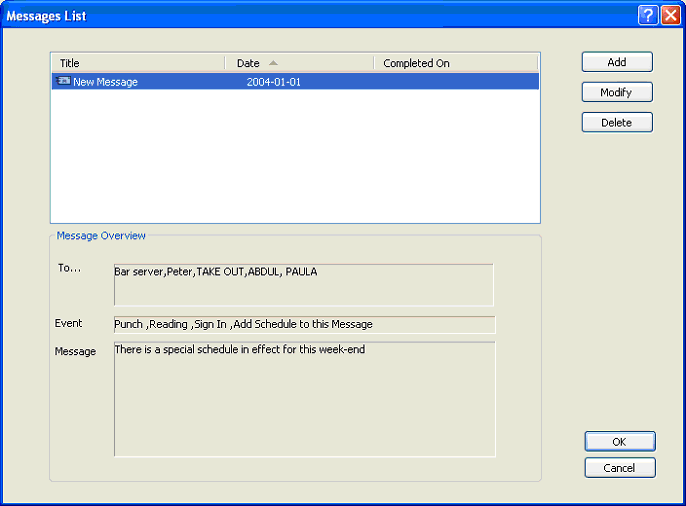The image size is (686, 506).
Task: Confirm the dialog with OK
Action: (620, 442)
